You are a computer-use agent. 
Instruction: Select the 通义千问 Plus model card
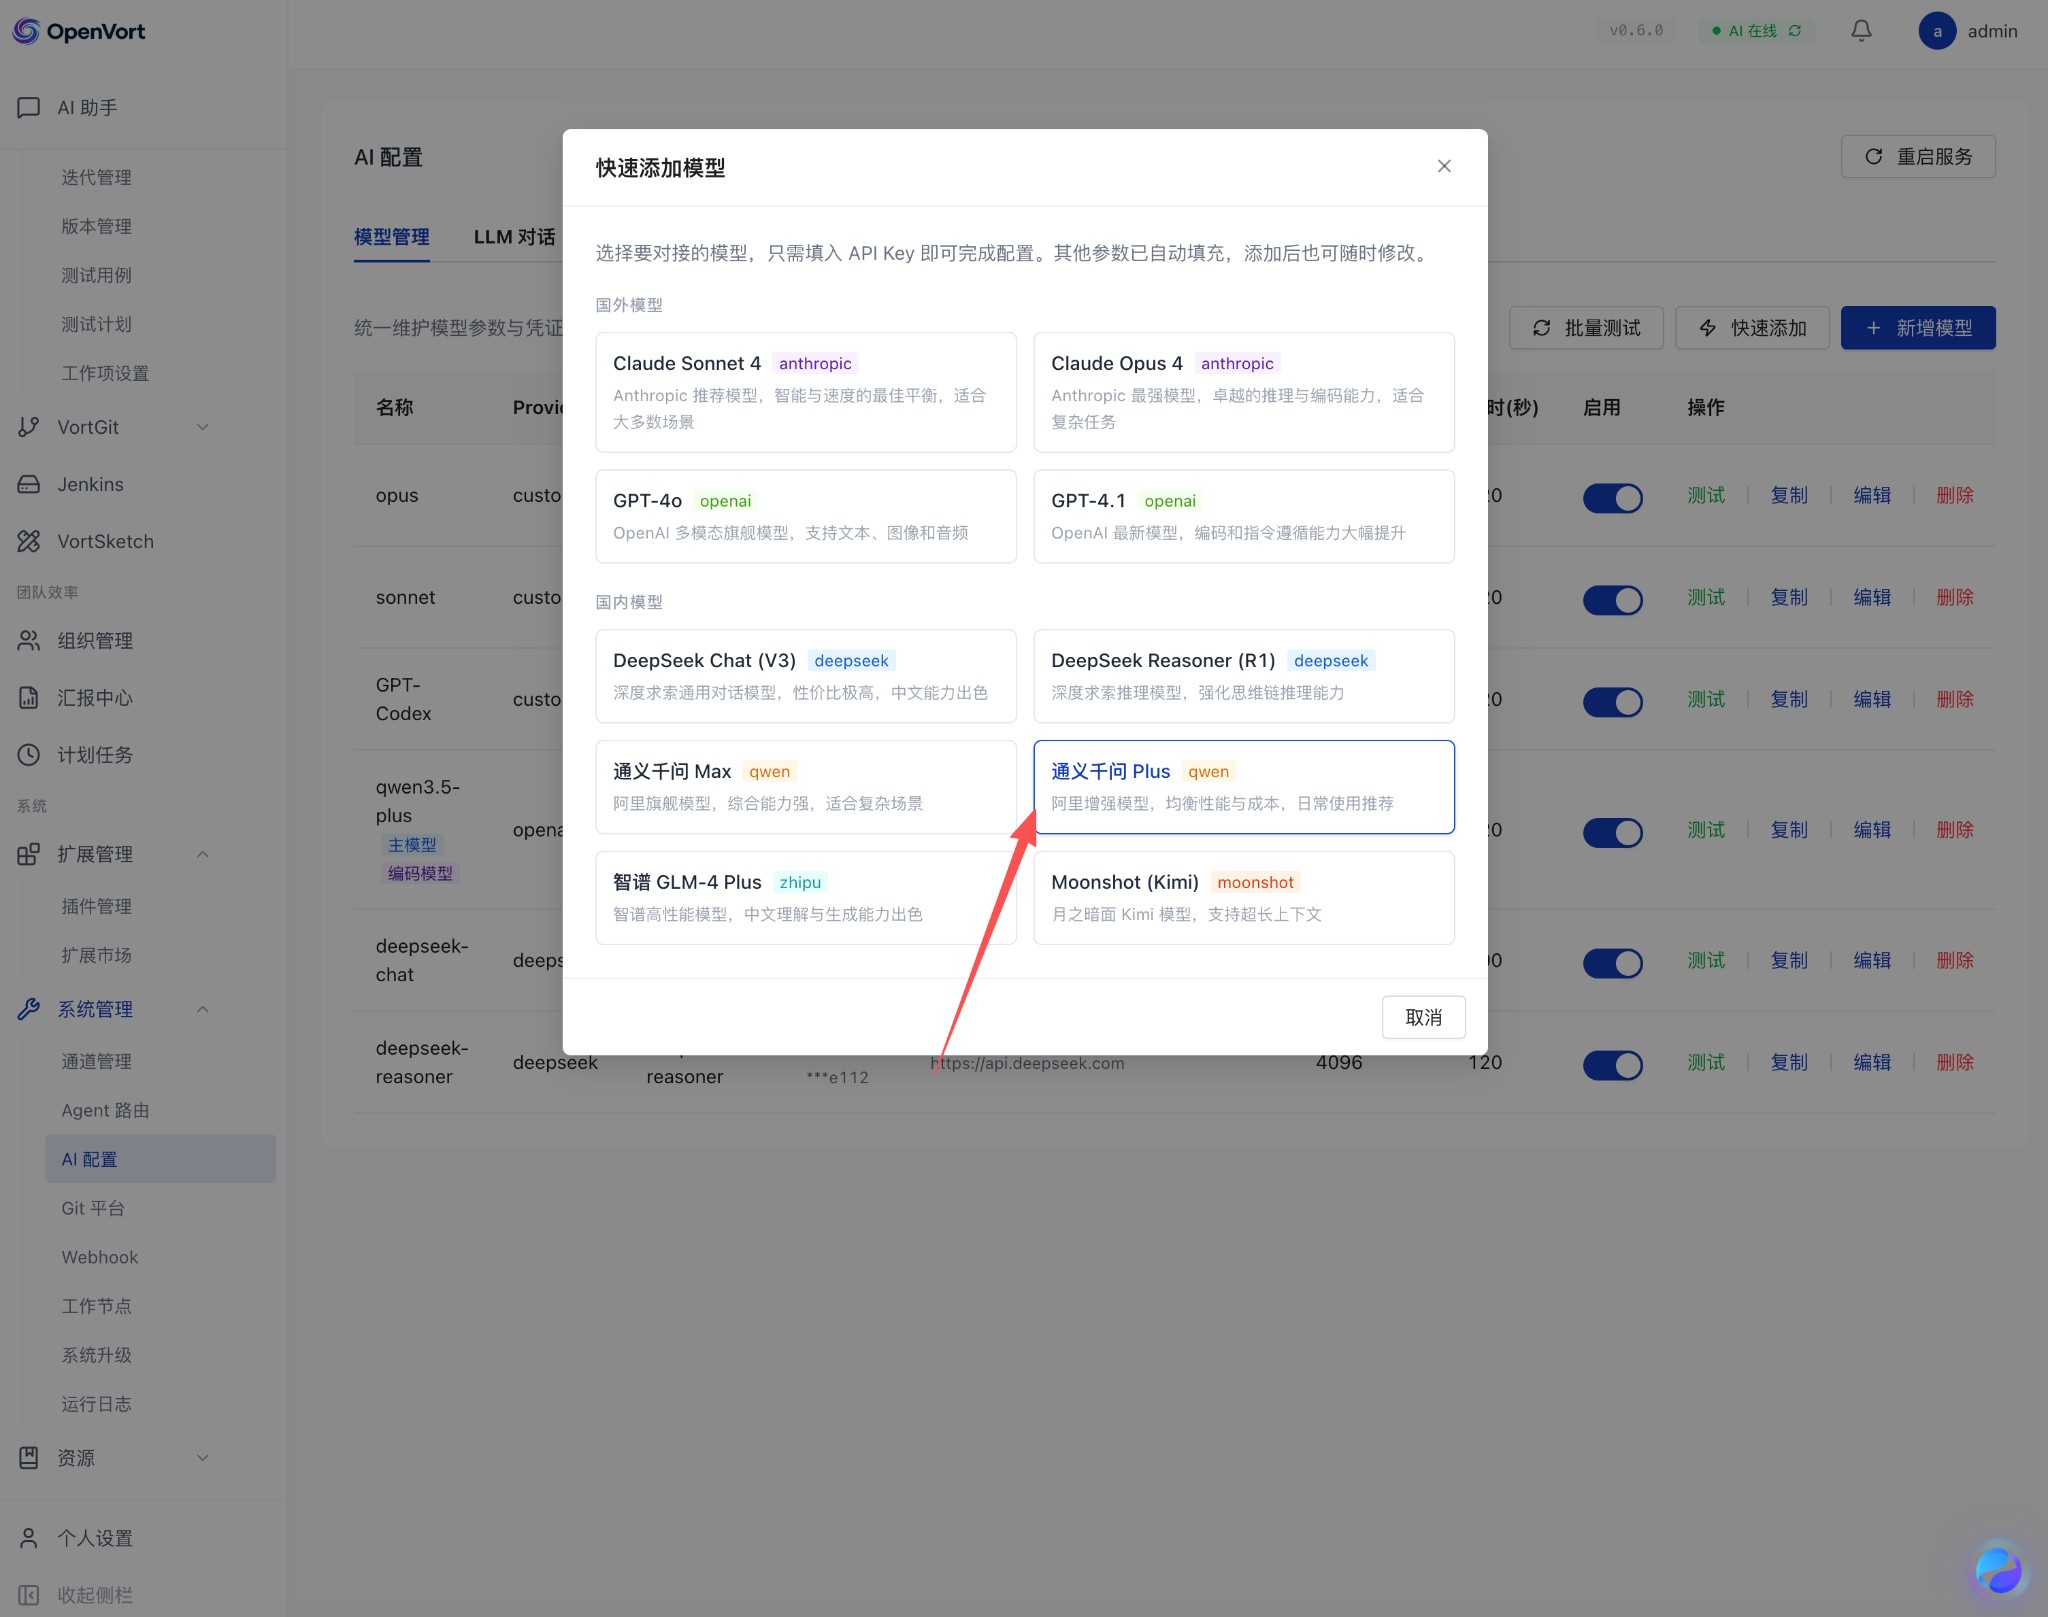(x=1243, y=787)
